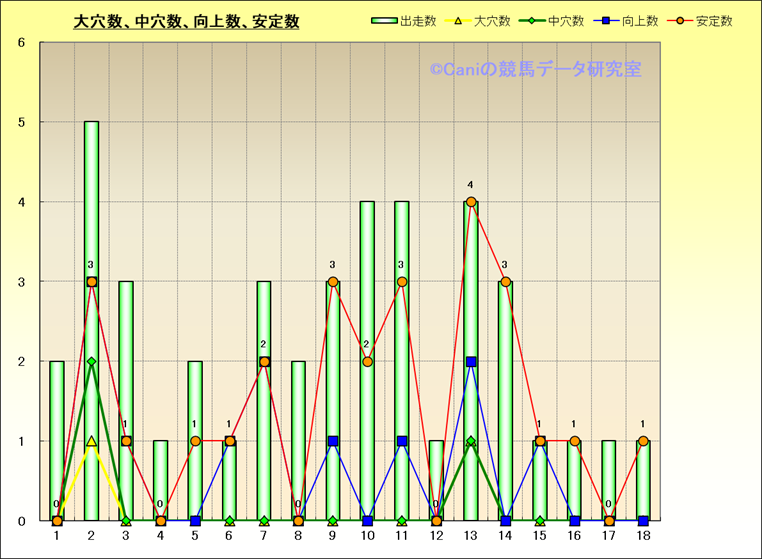Click the 出走数 green bar legend icon

[x=384, y=21]
